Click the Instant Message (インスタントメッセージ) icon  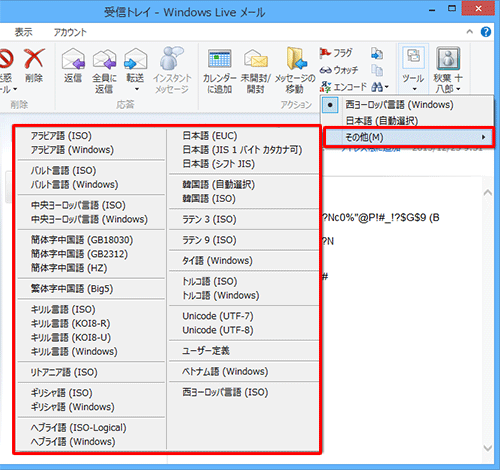172,59
